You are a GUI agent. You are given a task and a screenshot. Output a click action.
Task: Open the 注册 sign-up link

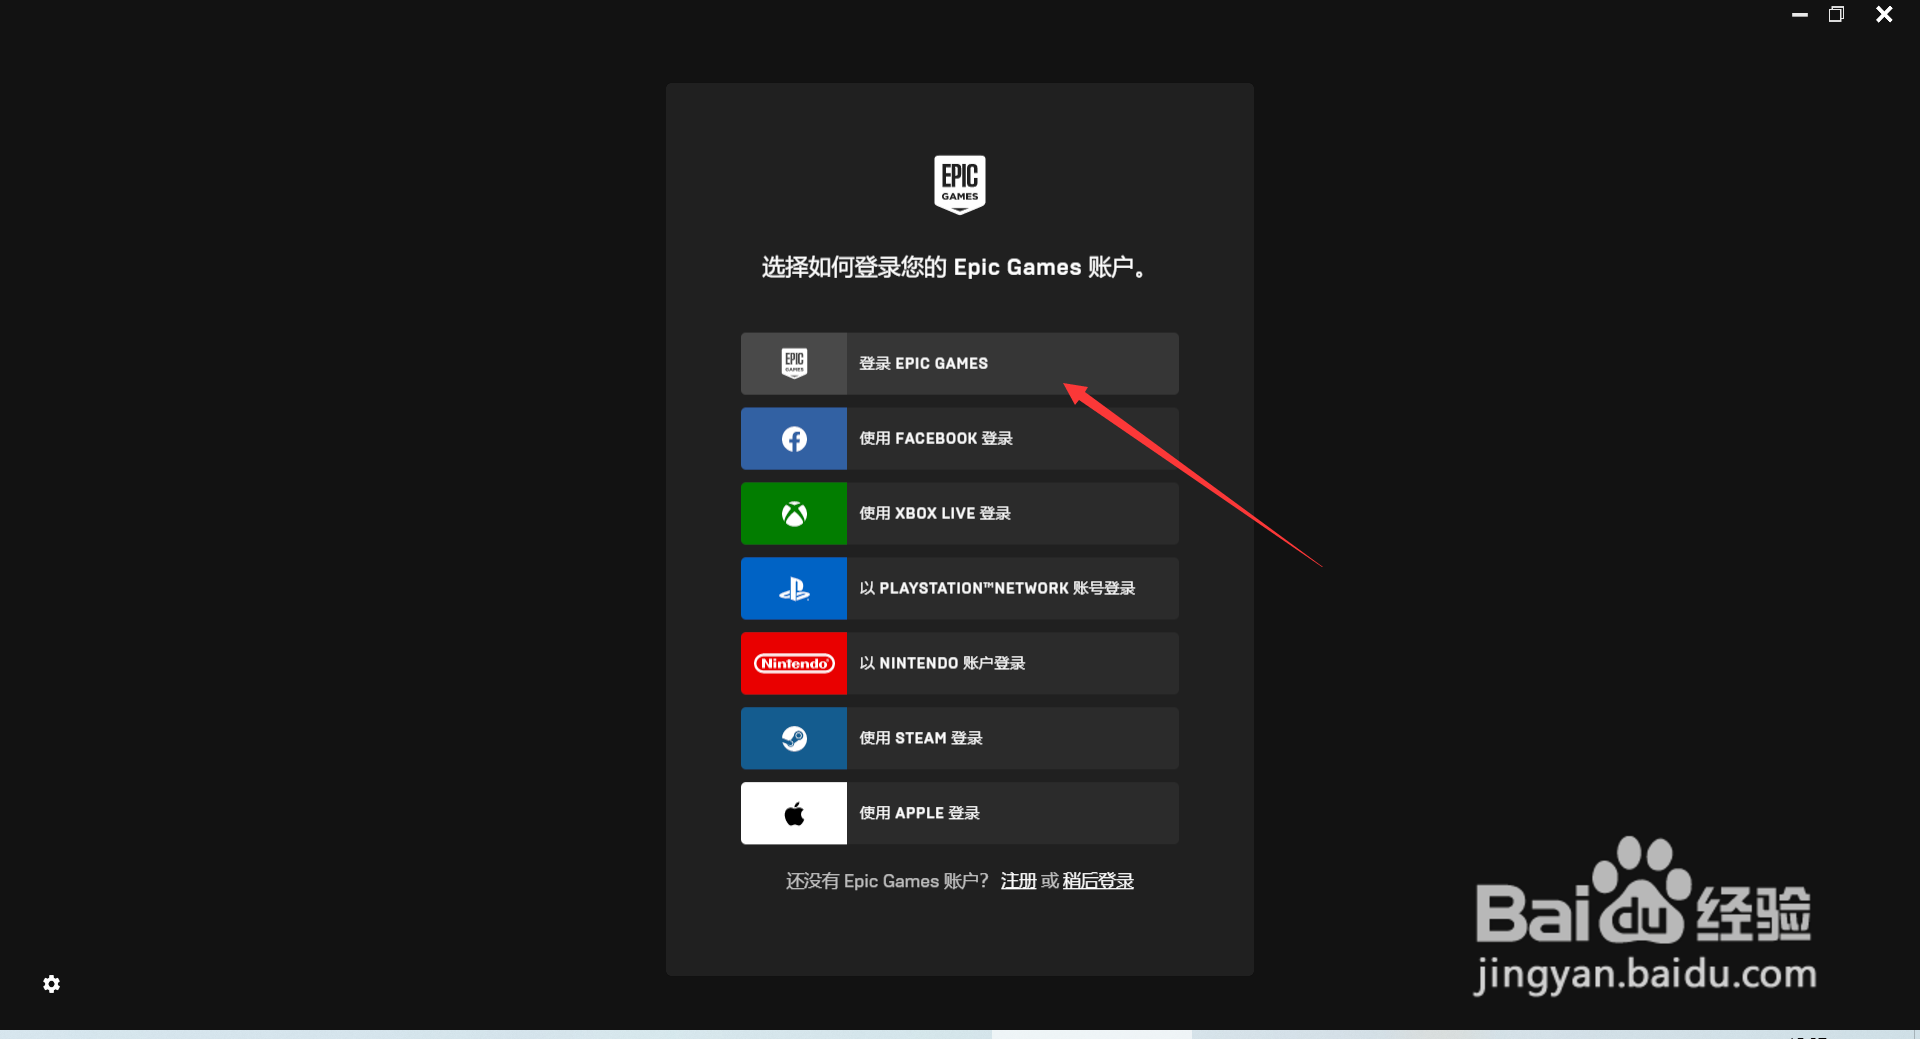(1018, 881)
